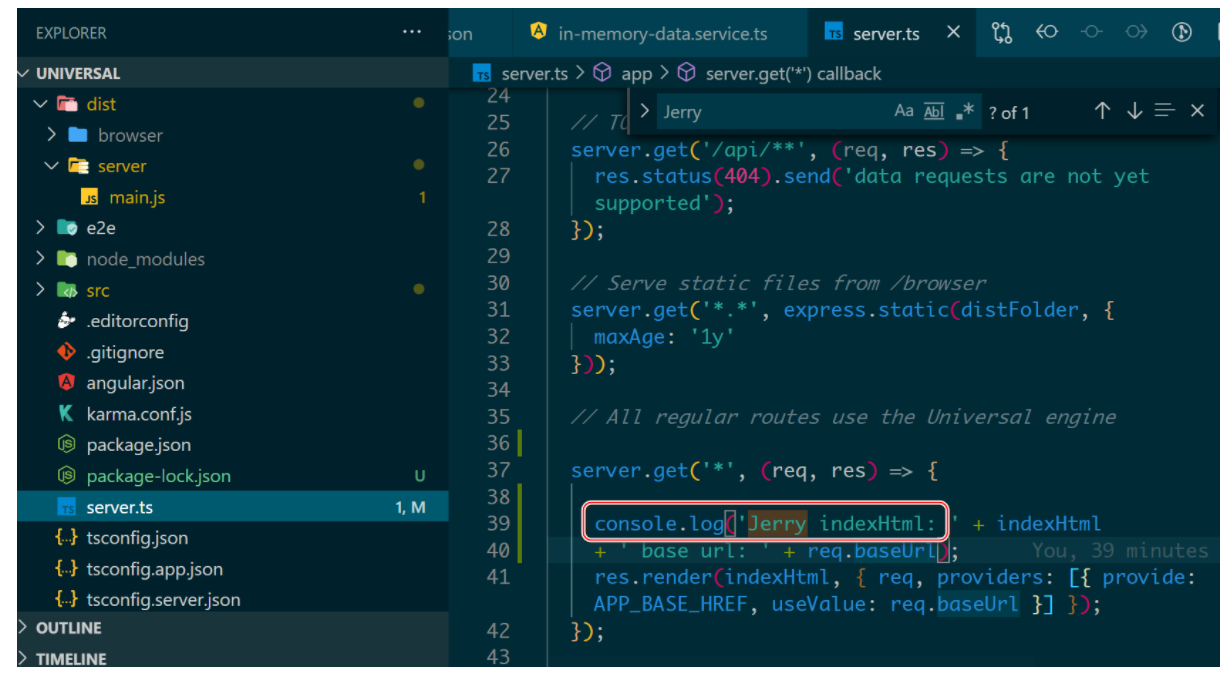Click comment 'All regular routes use the Universal engine'
Screen dimensions: 1223x673
point(843,417)
